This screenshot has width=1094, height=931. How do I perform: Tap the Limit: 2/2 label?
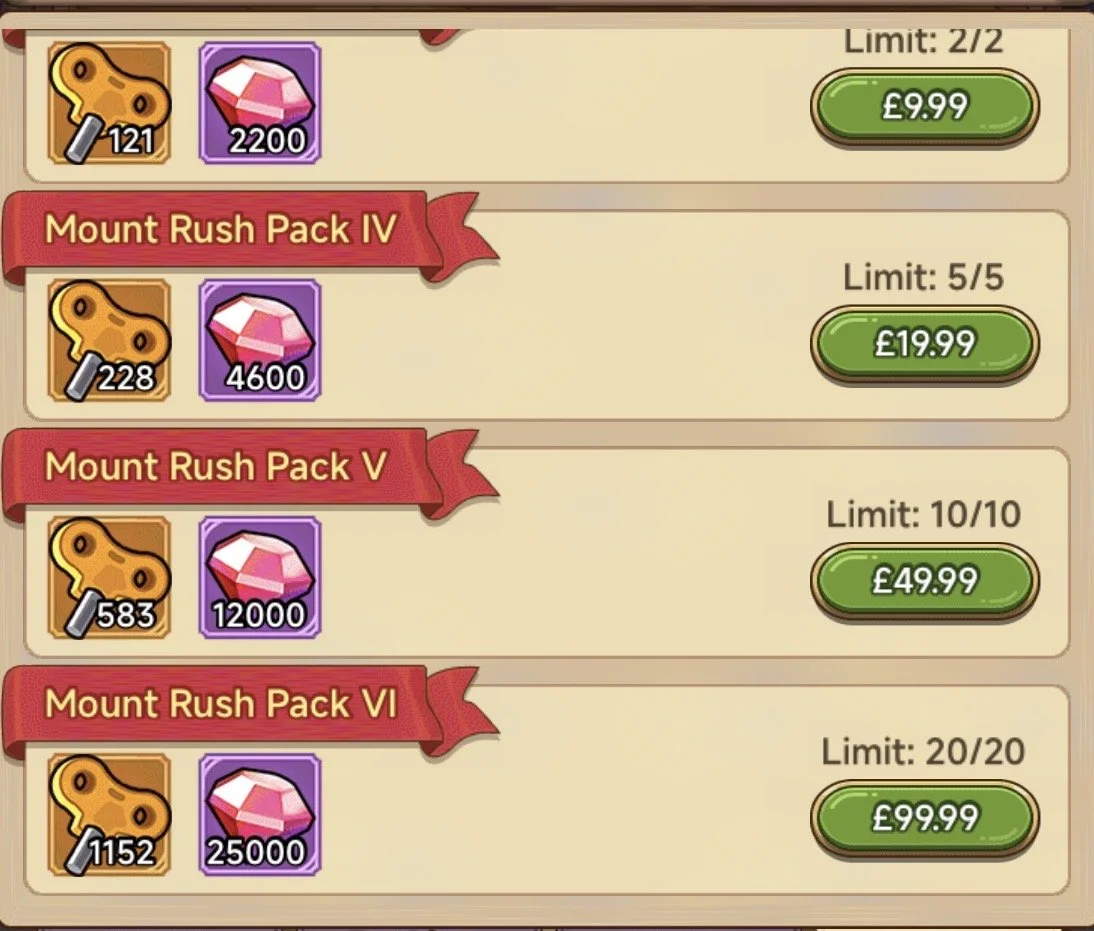(923, 42)
